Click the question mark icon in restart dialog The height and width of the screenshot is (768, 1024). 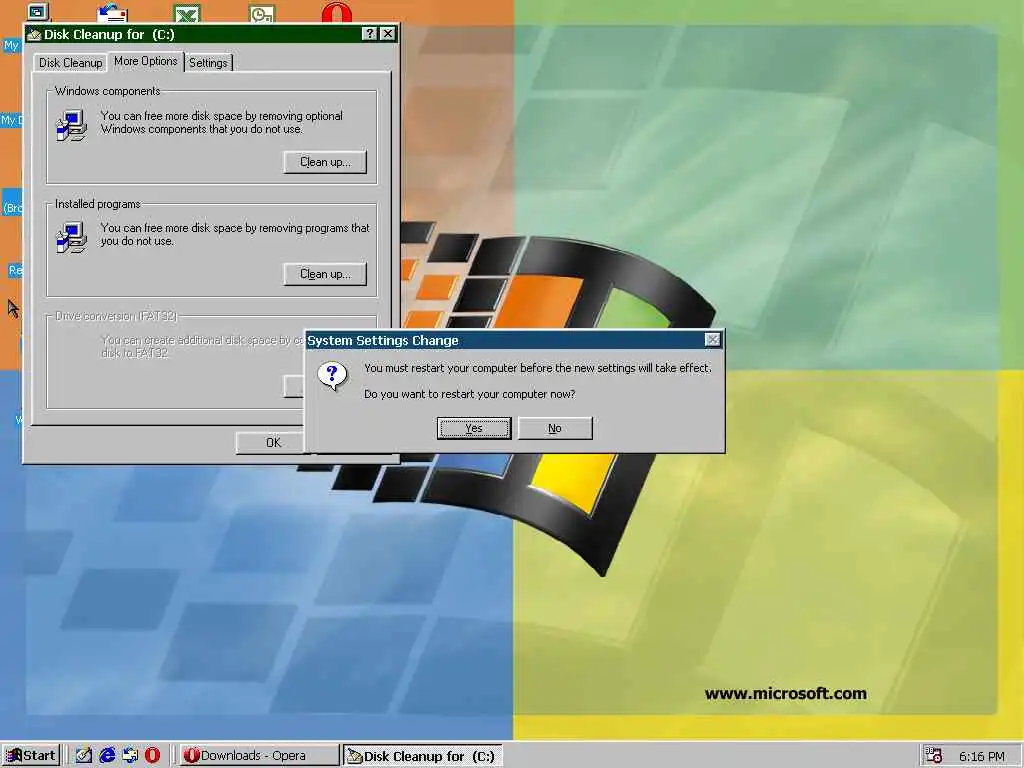click(332, 377)
